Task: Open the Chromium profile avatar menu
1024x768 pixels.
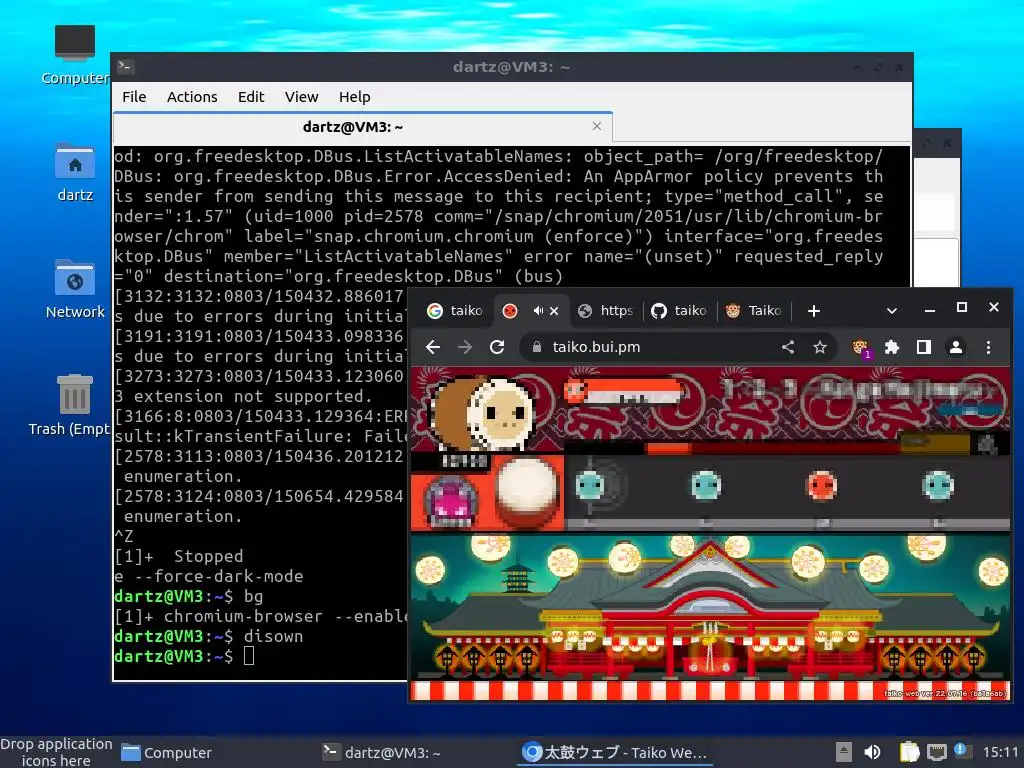Action: click(x=955, y=347)
